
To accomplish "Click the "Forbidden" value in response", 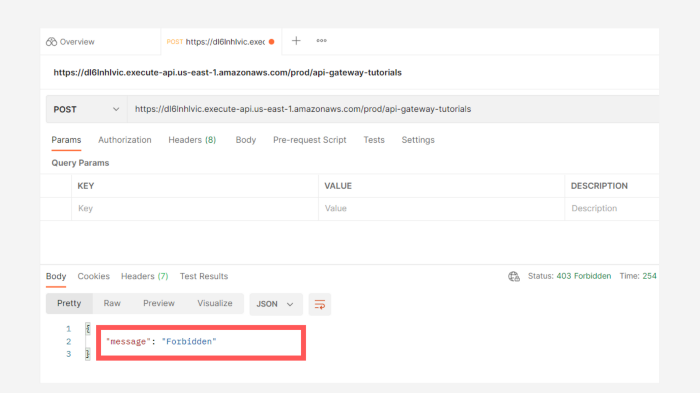I will click(x=189, y=342).
